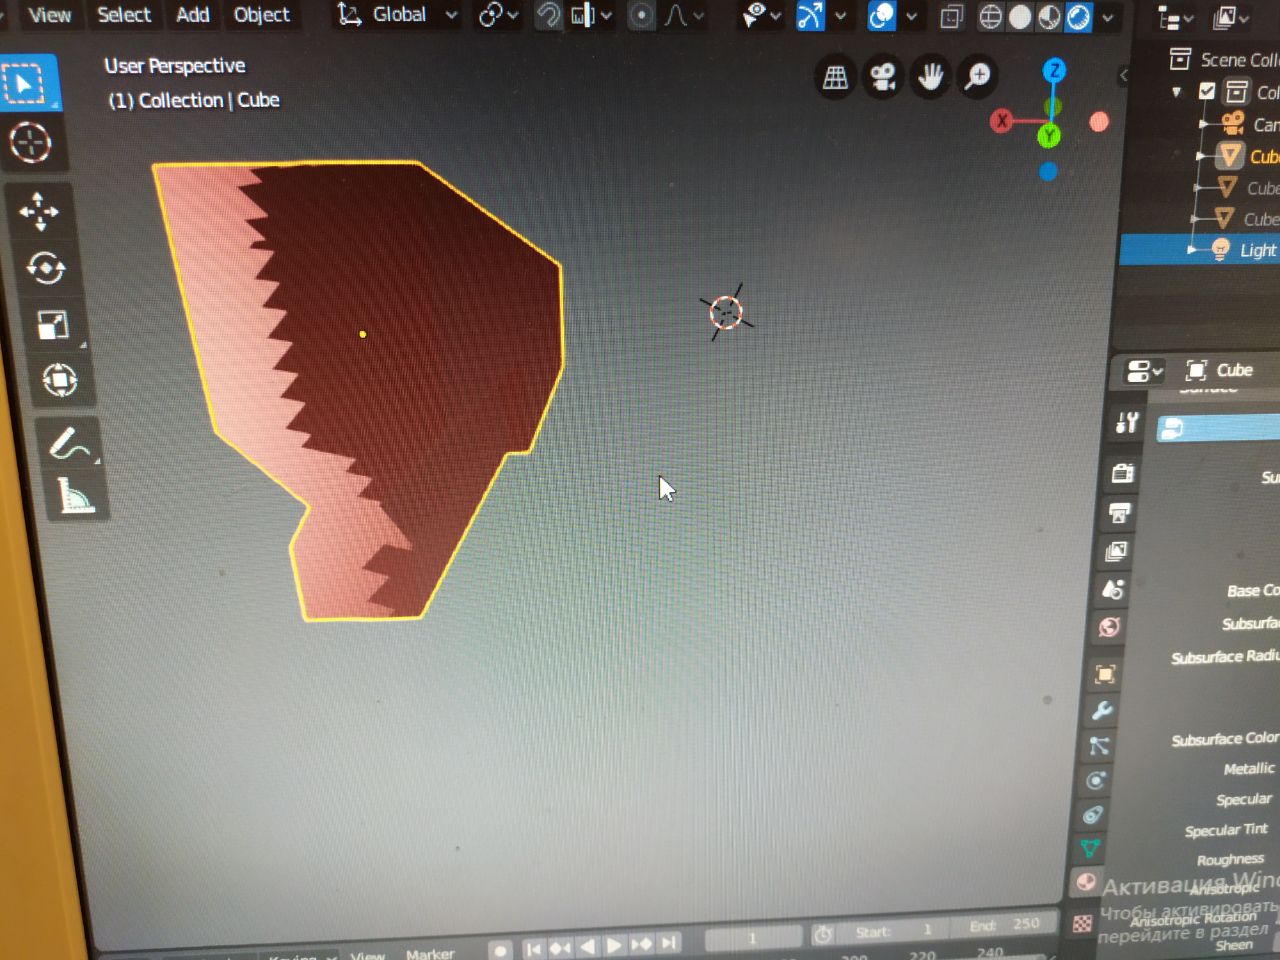Open the Object Data mesh tab
The width and height of the screenshot is (1280, 960).
pos(1090,849)
